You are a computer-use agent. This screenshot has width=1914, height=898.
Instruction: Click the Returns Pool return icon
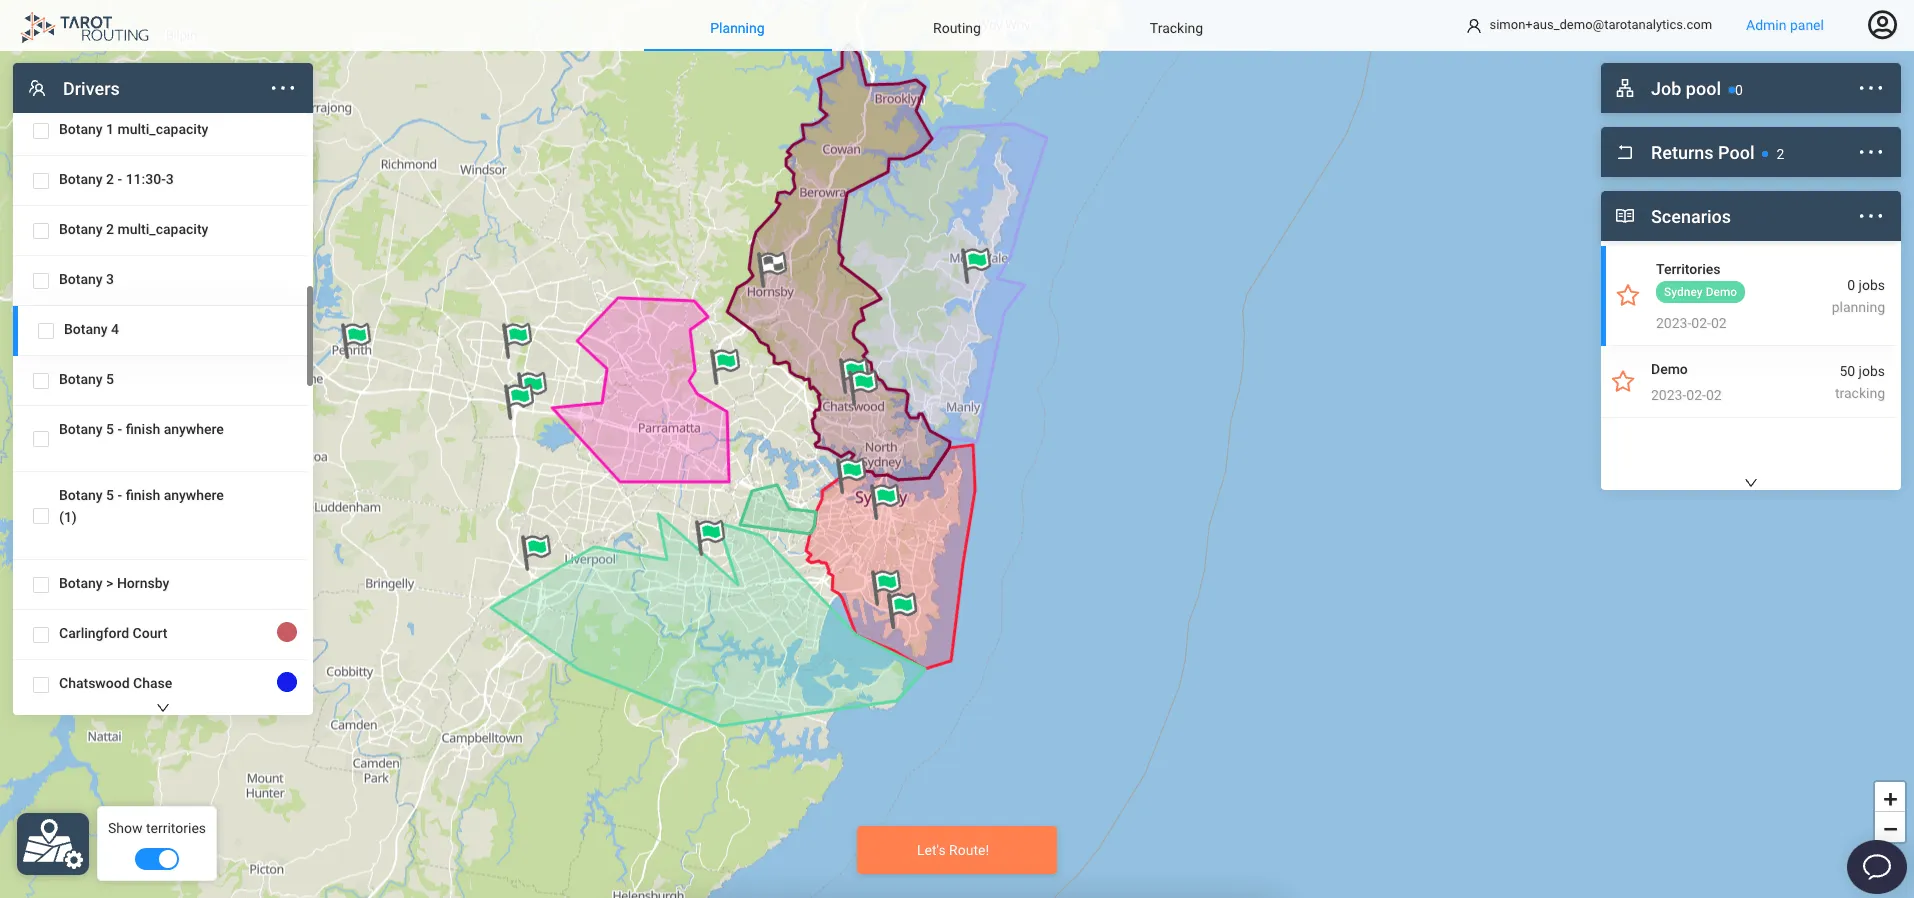pyautogui.click(x=1625, y=152)
